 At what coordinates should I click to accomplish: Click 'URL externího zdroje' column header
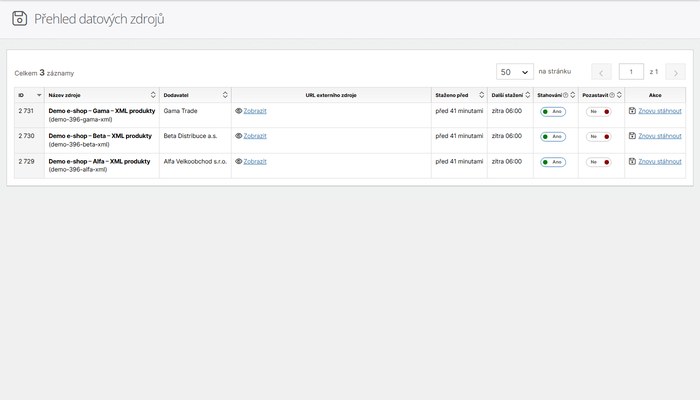(x=331, y=95)
